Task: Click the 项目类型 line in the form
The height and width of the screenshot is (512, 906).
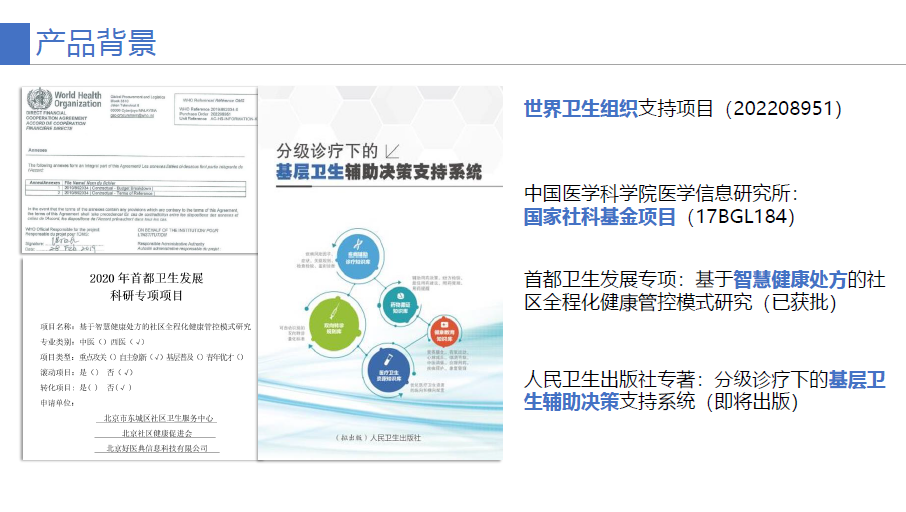Action: click(x=142, y=357)
